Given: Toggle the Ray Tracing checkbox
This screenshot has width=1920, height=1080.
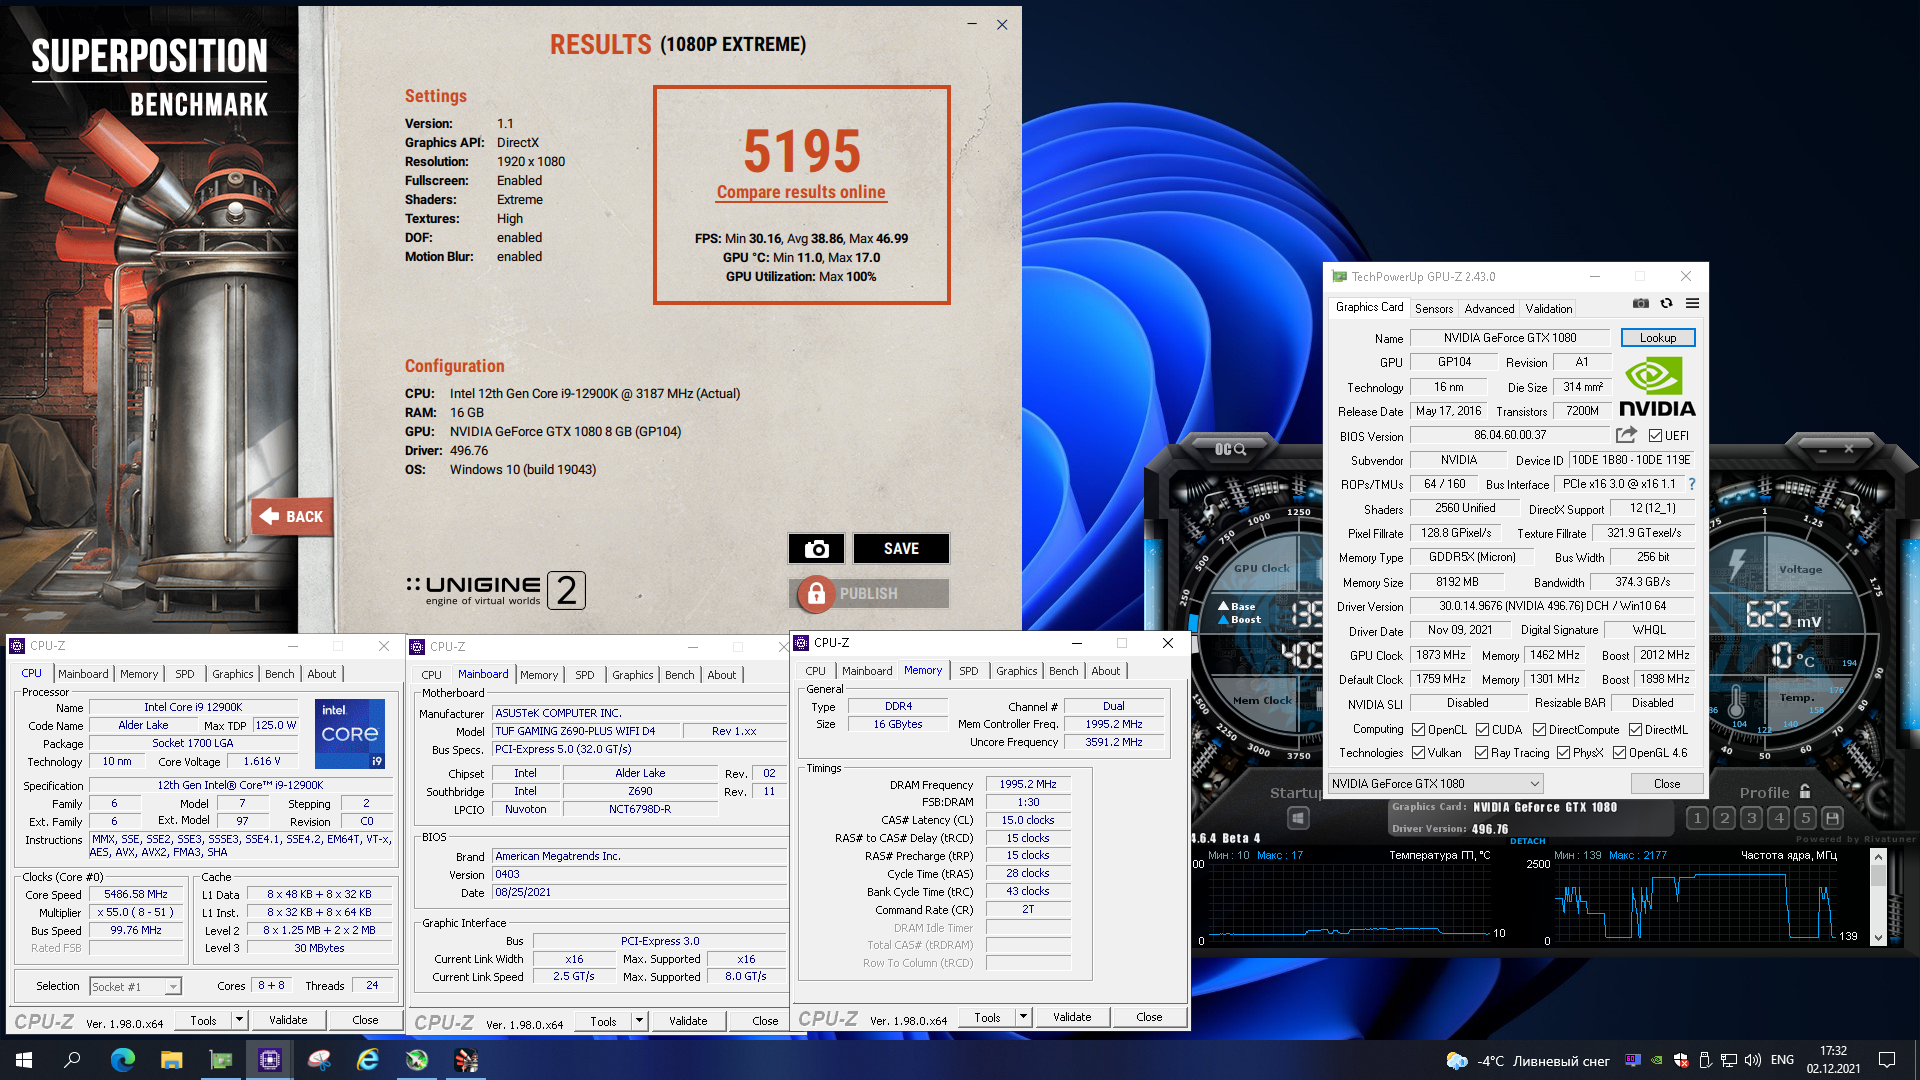Looking at the screenshot, I should tap(1481, 753).
